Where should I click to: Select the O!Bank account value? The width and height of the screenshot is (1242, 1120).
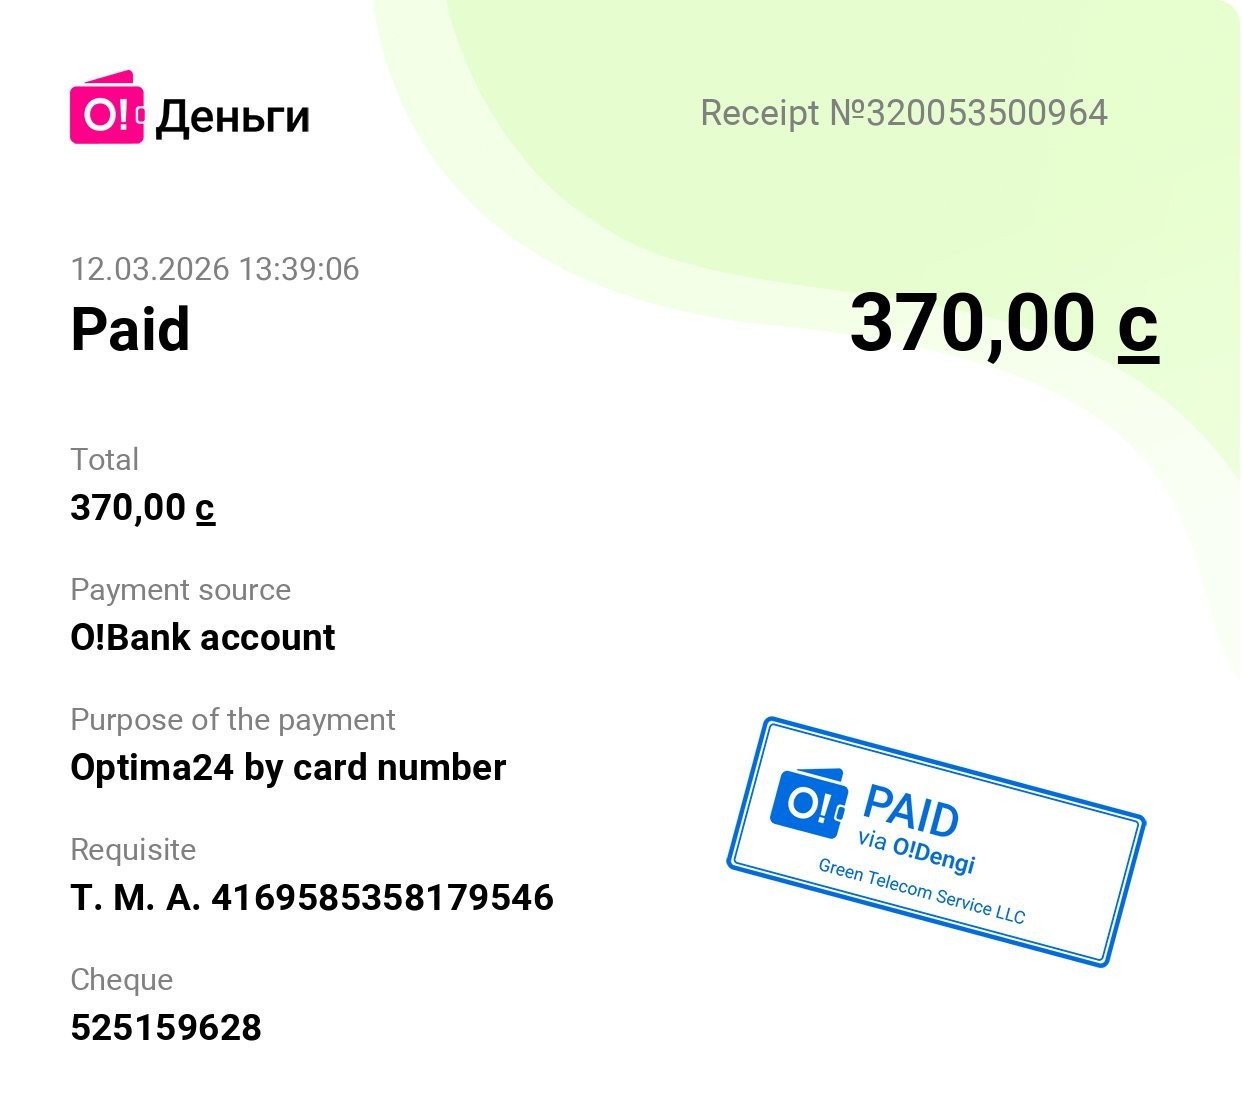(x=202, y=637)
